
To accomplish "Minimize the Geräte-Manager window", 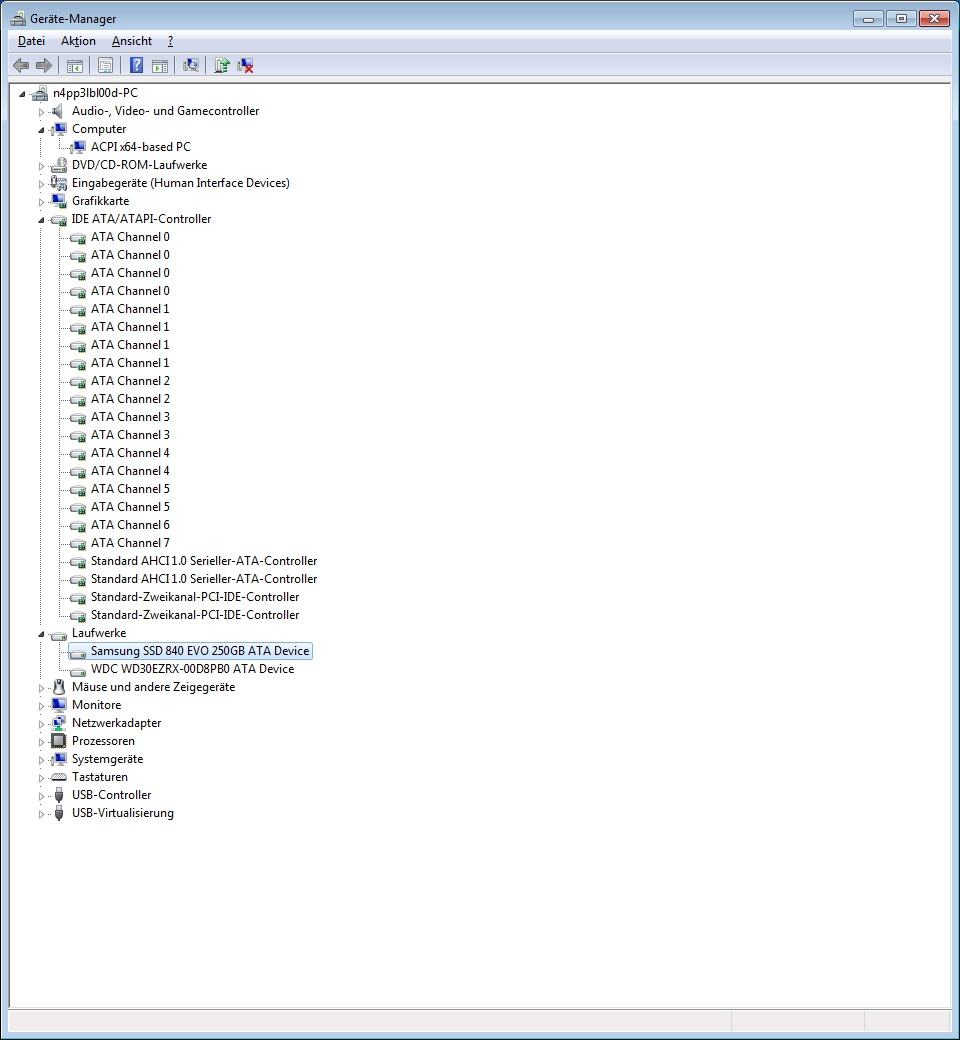I will 868,19.
